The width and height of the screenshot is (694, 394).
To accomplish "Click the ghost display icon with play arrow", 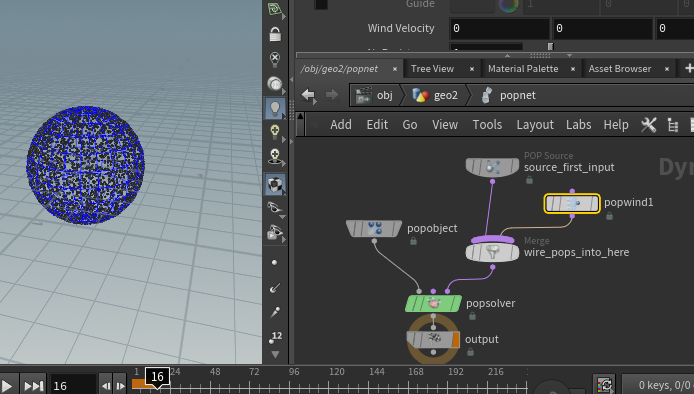I will (x=275, y=232).
